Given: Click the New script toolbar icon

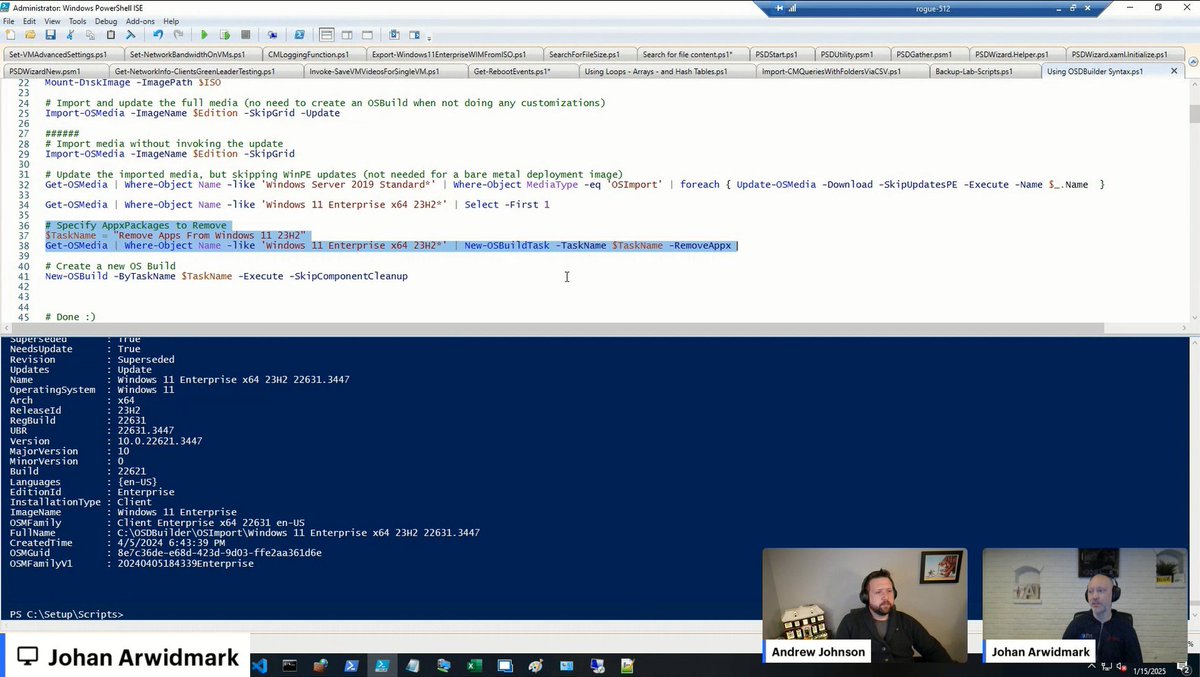Looking at the screenshot, I should click(x=10, y=35).
